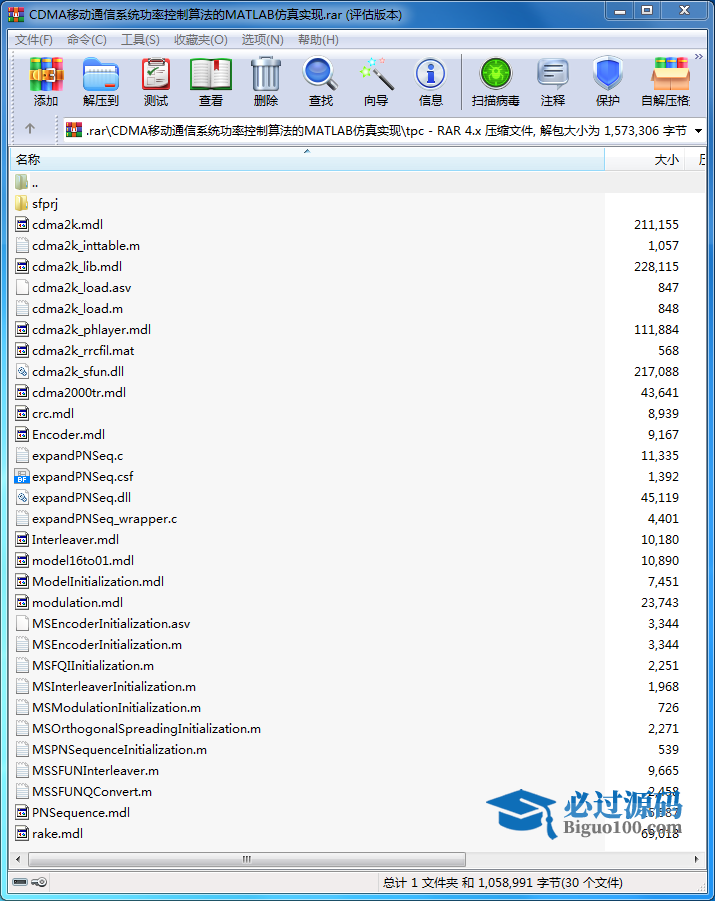The image size is (715, 901).
Task: Click horizontal scrollbar right arrow
Action: [697, 860]
